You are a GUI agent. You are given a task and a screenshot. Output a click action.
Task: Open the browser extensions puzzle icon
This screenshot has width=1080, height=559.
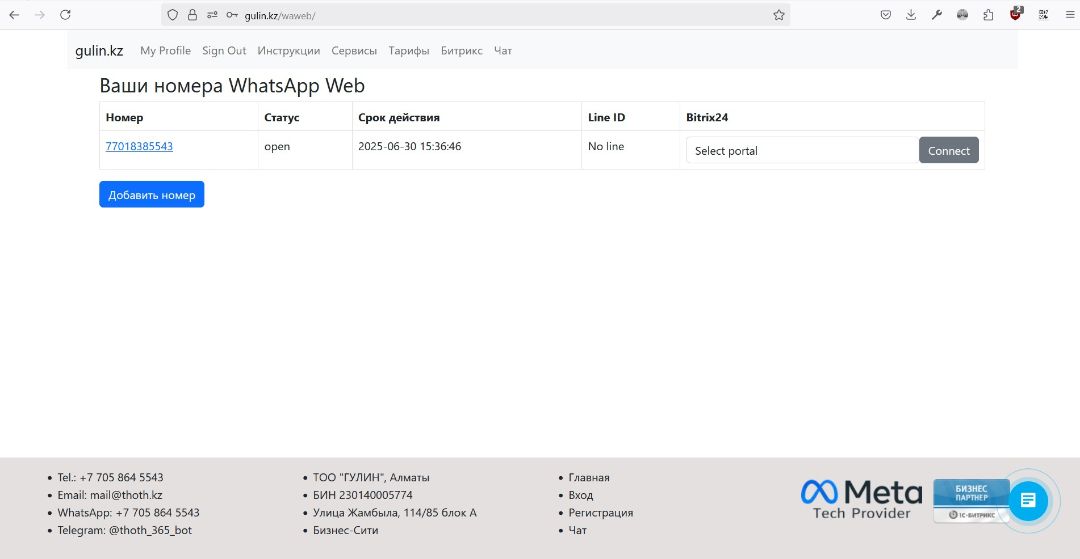point(988,15)
